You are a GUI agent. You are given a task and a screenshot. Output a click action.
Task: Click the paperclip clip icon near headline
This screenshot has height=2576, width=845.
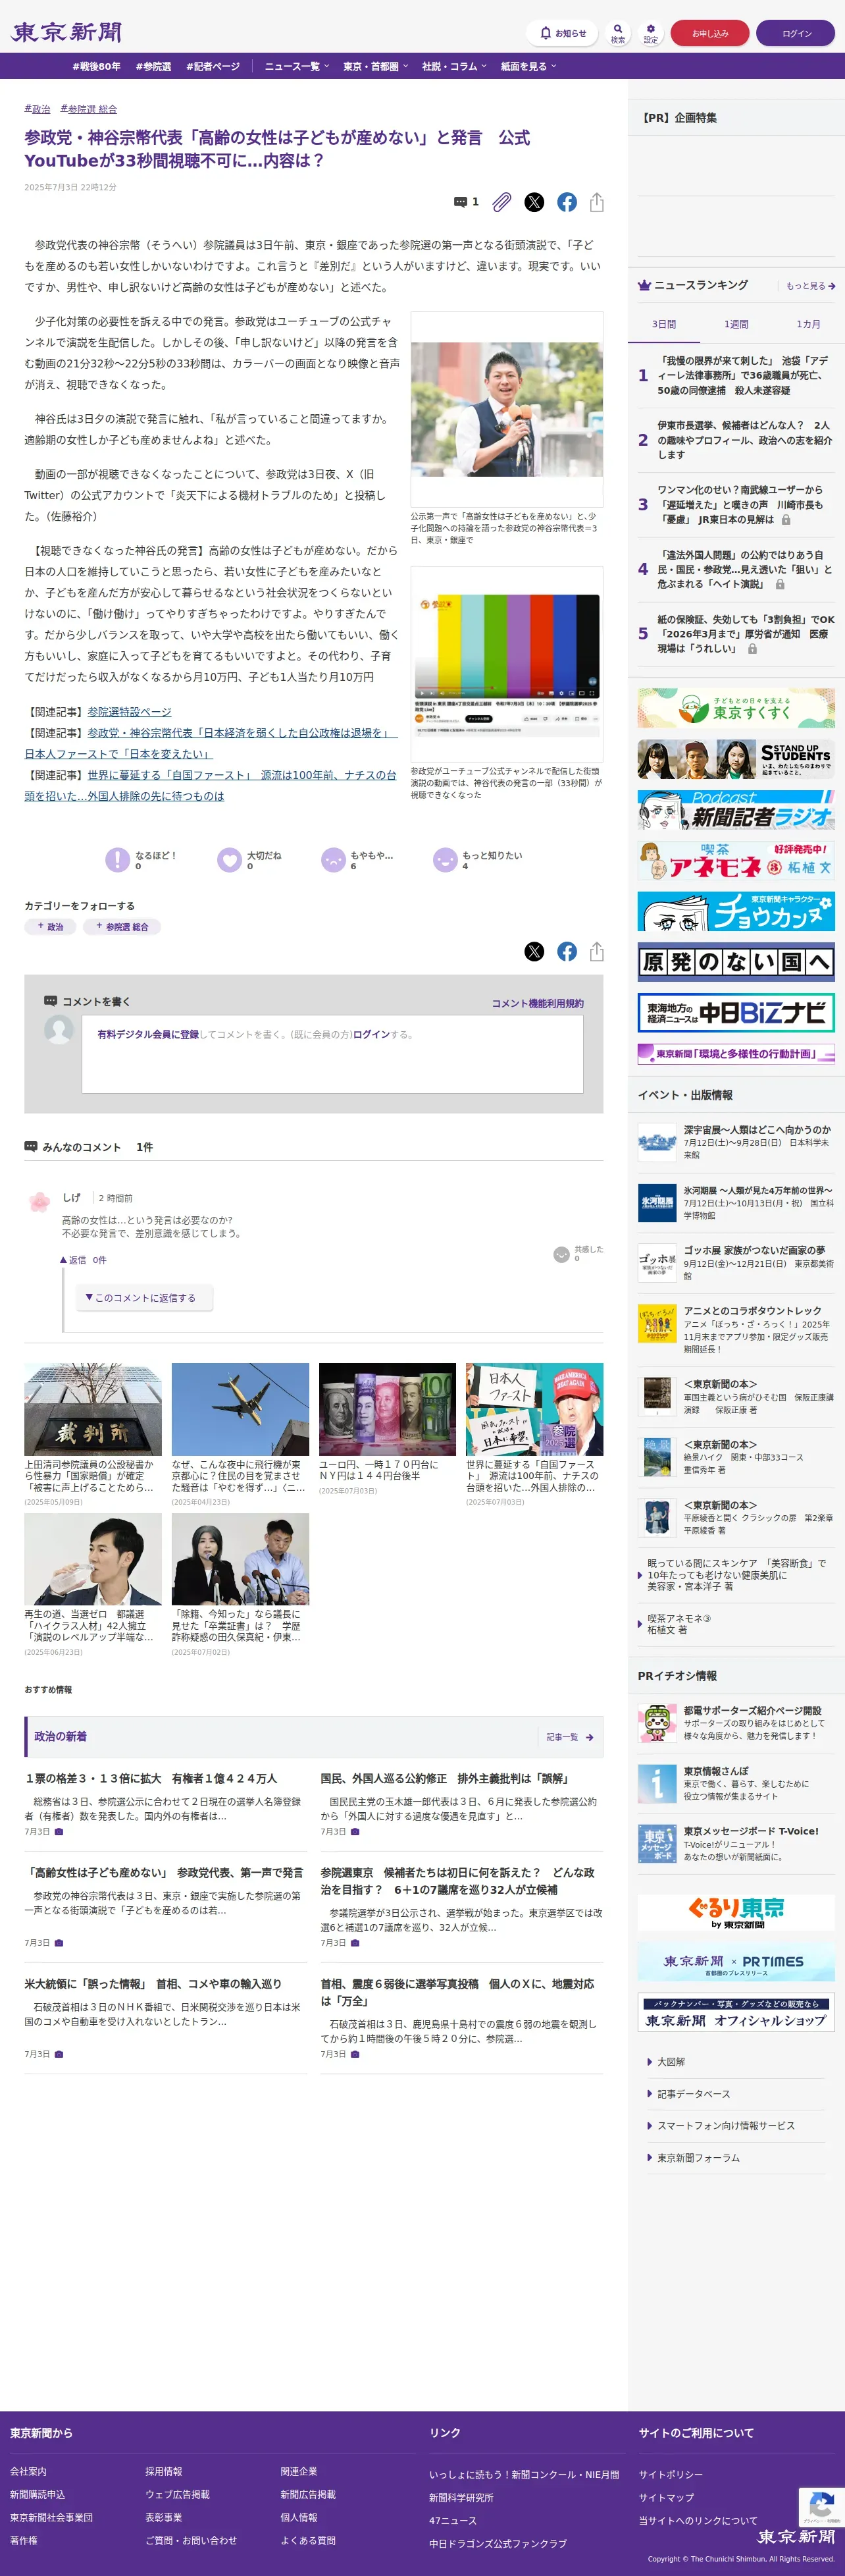click(502, 202)
